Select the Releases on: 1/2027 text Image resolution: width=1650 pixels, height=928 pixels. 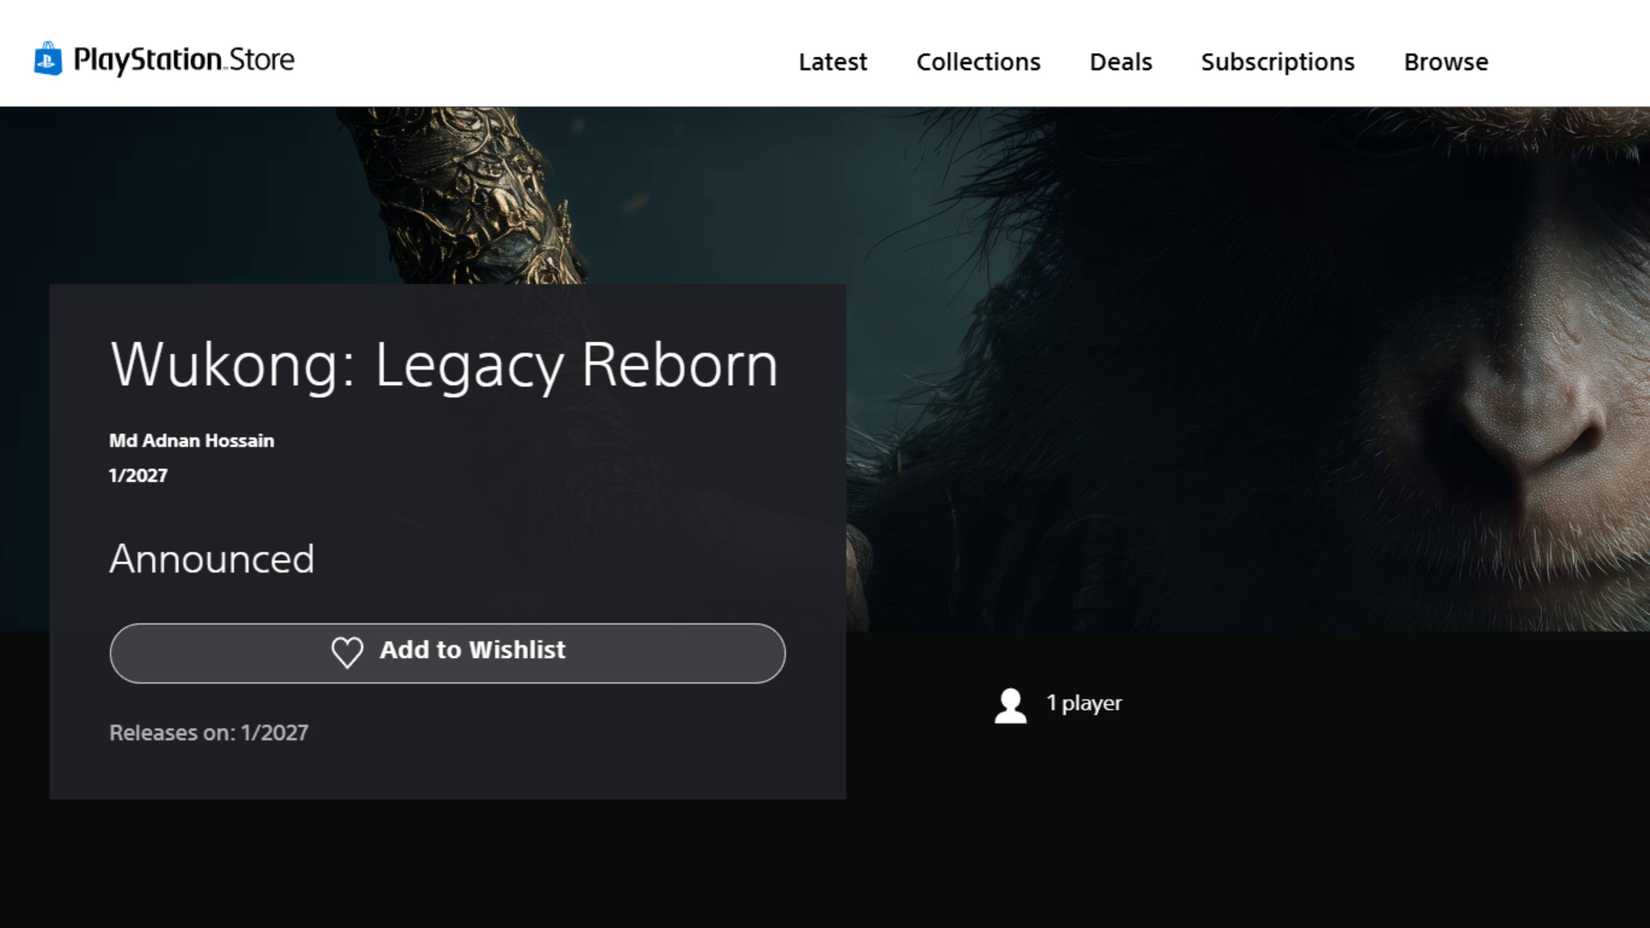(x=209, y=732)
